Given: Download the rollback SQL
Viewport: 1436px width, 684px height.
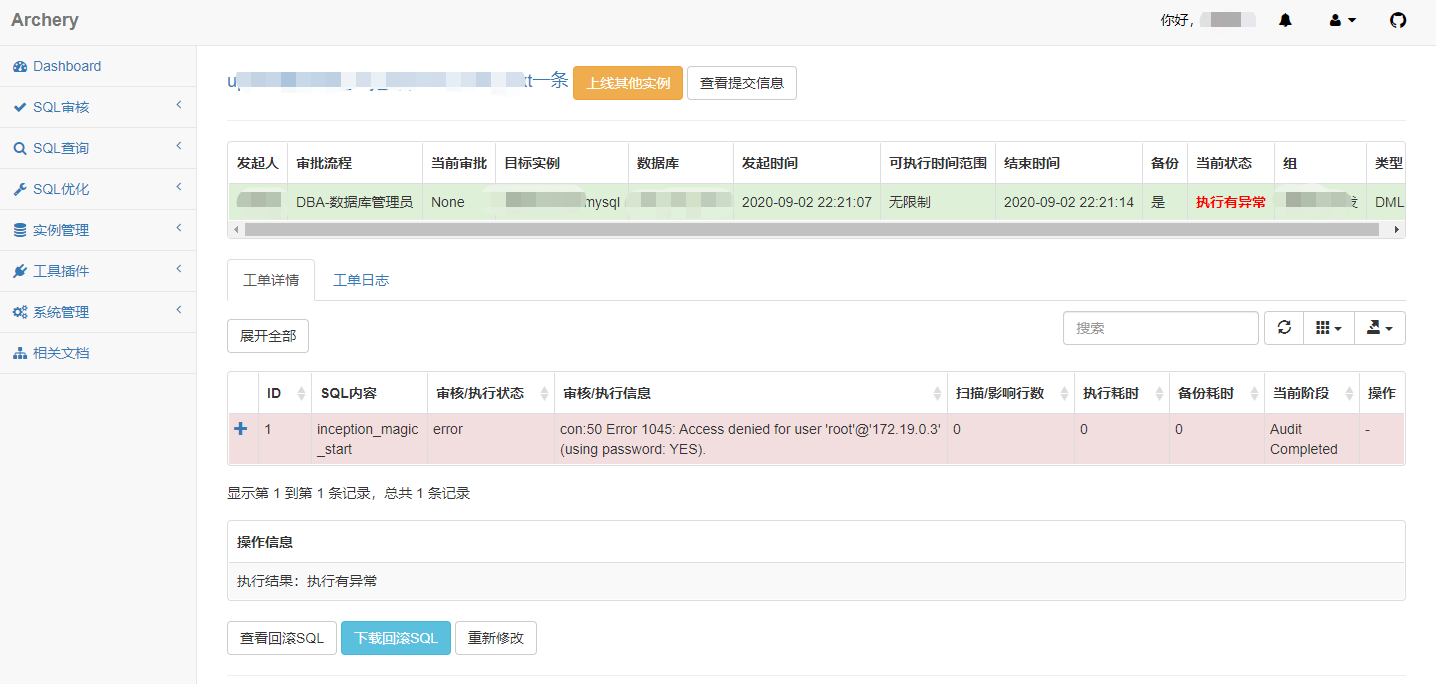Looking at the screenshot, I should [x=395, y=638].
